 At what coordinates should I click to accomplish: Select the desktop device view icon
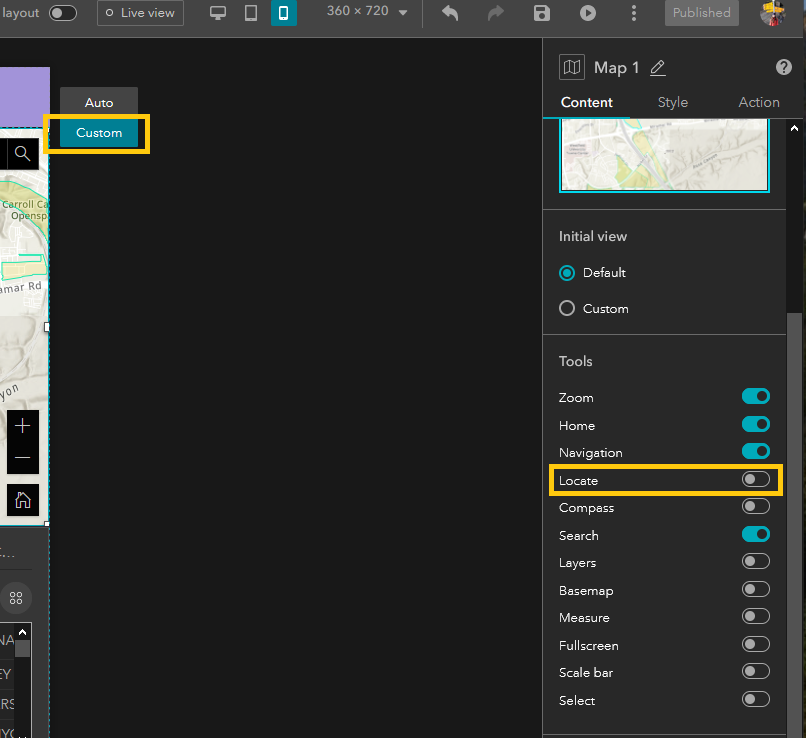pos(218,13)
